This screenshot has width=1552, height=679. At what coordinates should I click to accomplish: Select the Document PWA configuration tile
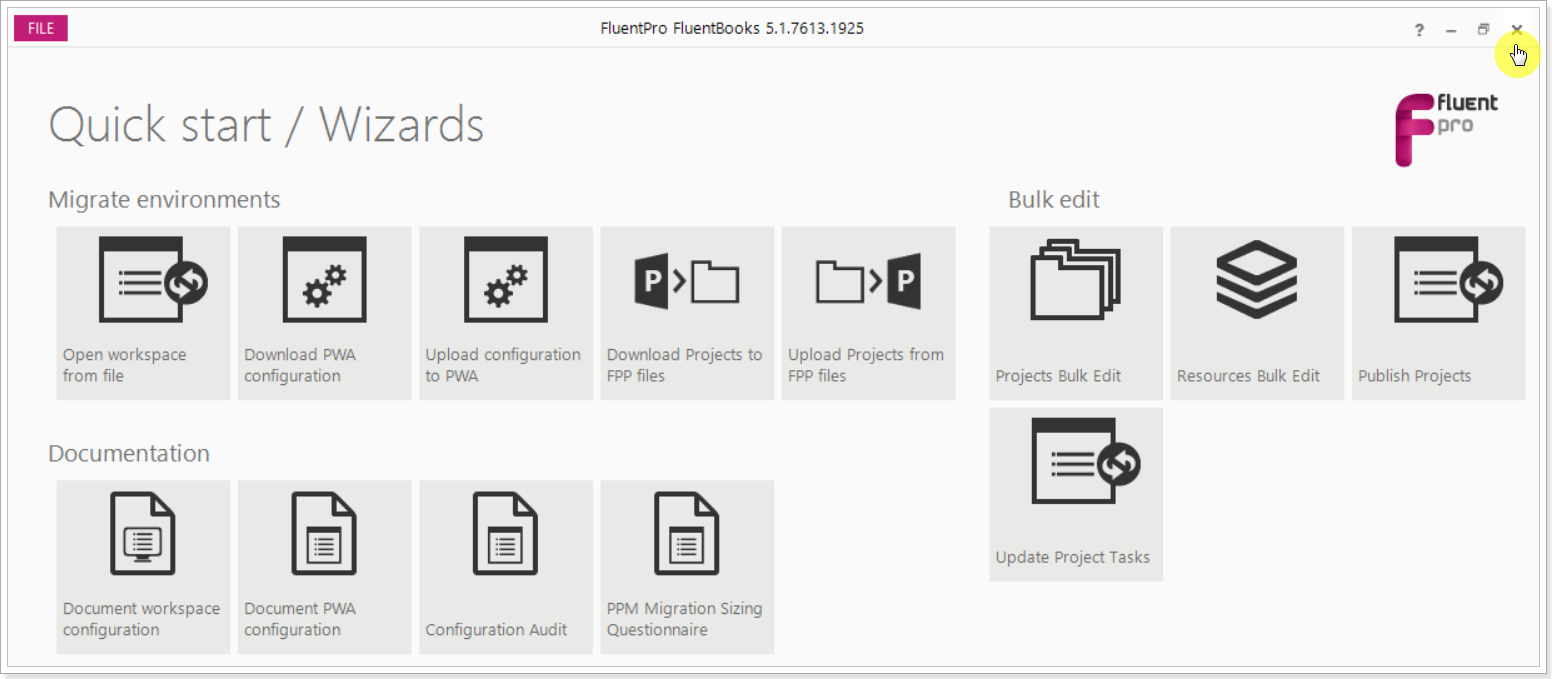point(324,567)
